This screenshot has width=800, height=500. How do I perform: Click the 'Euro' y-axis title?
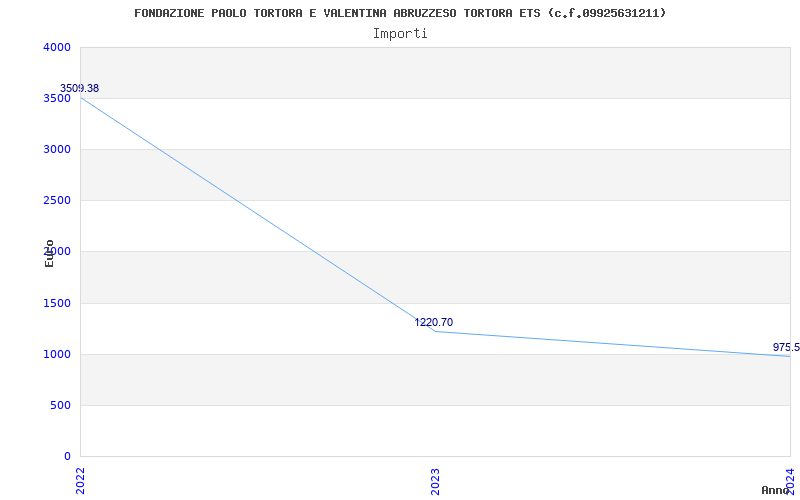tap(49, 253)
